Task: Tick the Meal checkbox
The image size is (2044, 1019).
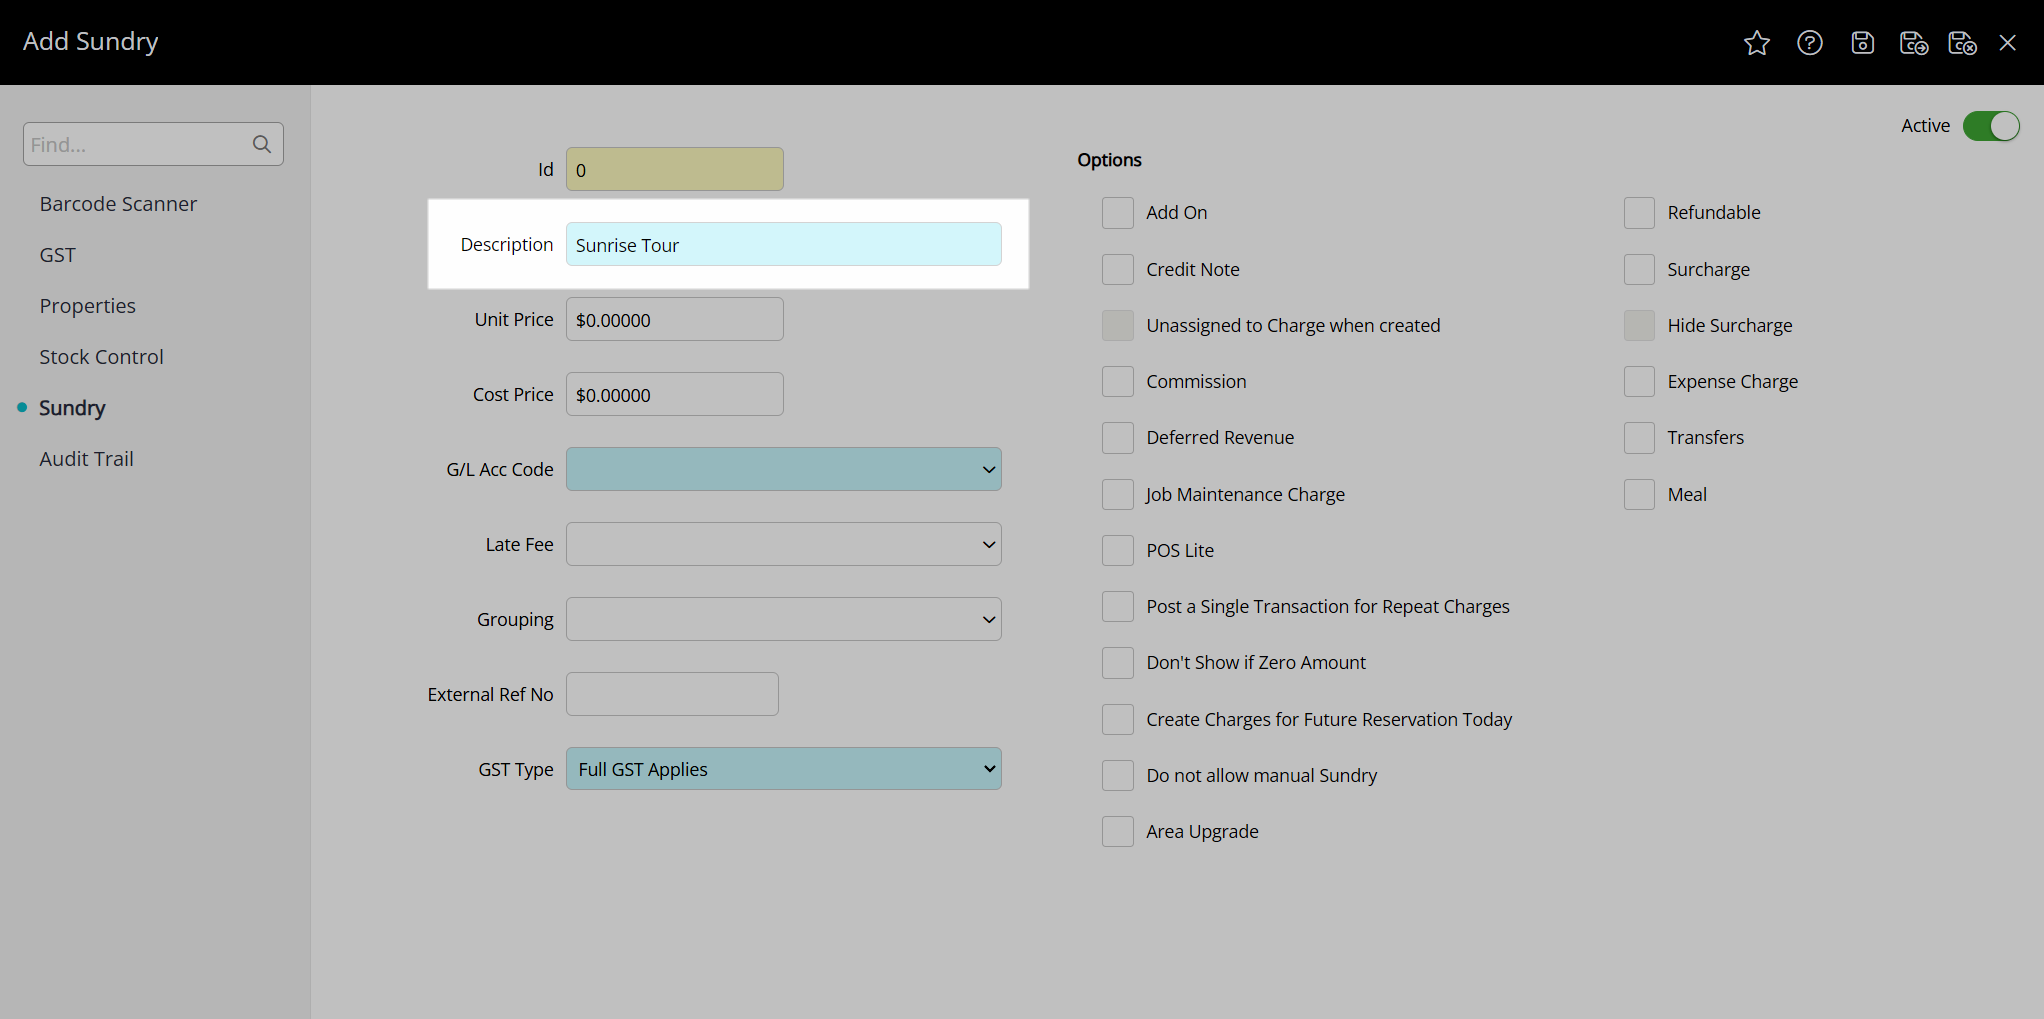Action: click(x=1639, y=494)
